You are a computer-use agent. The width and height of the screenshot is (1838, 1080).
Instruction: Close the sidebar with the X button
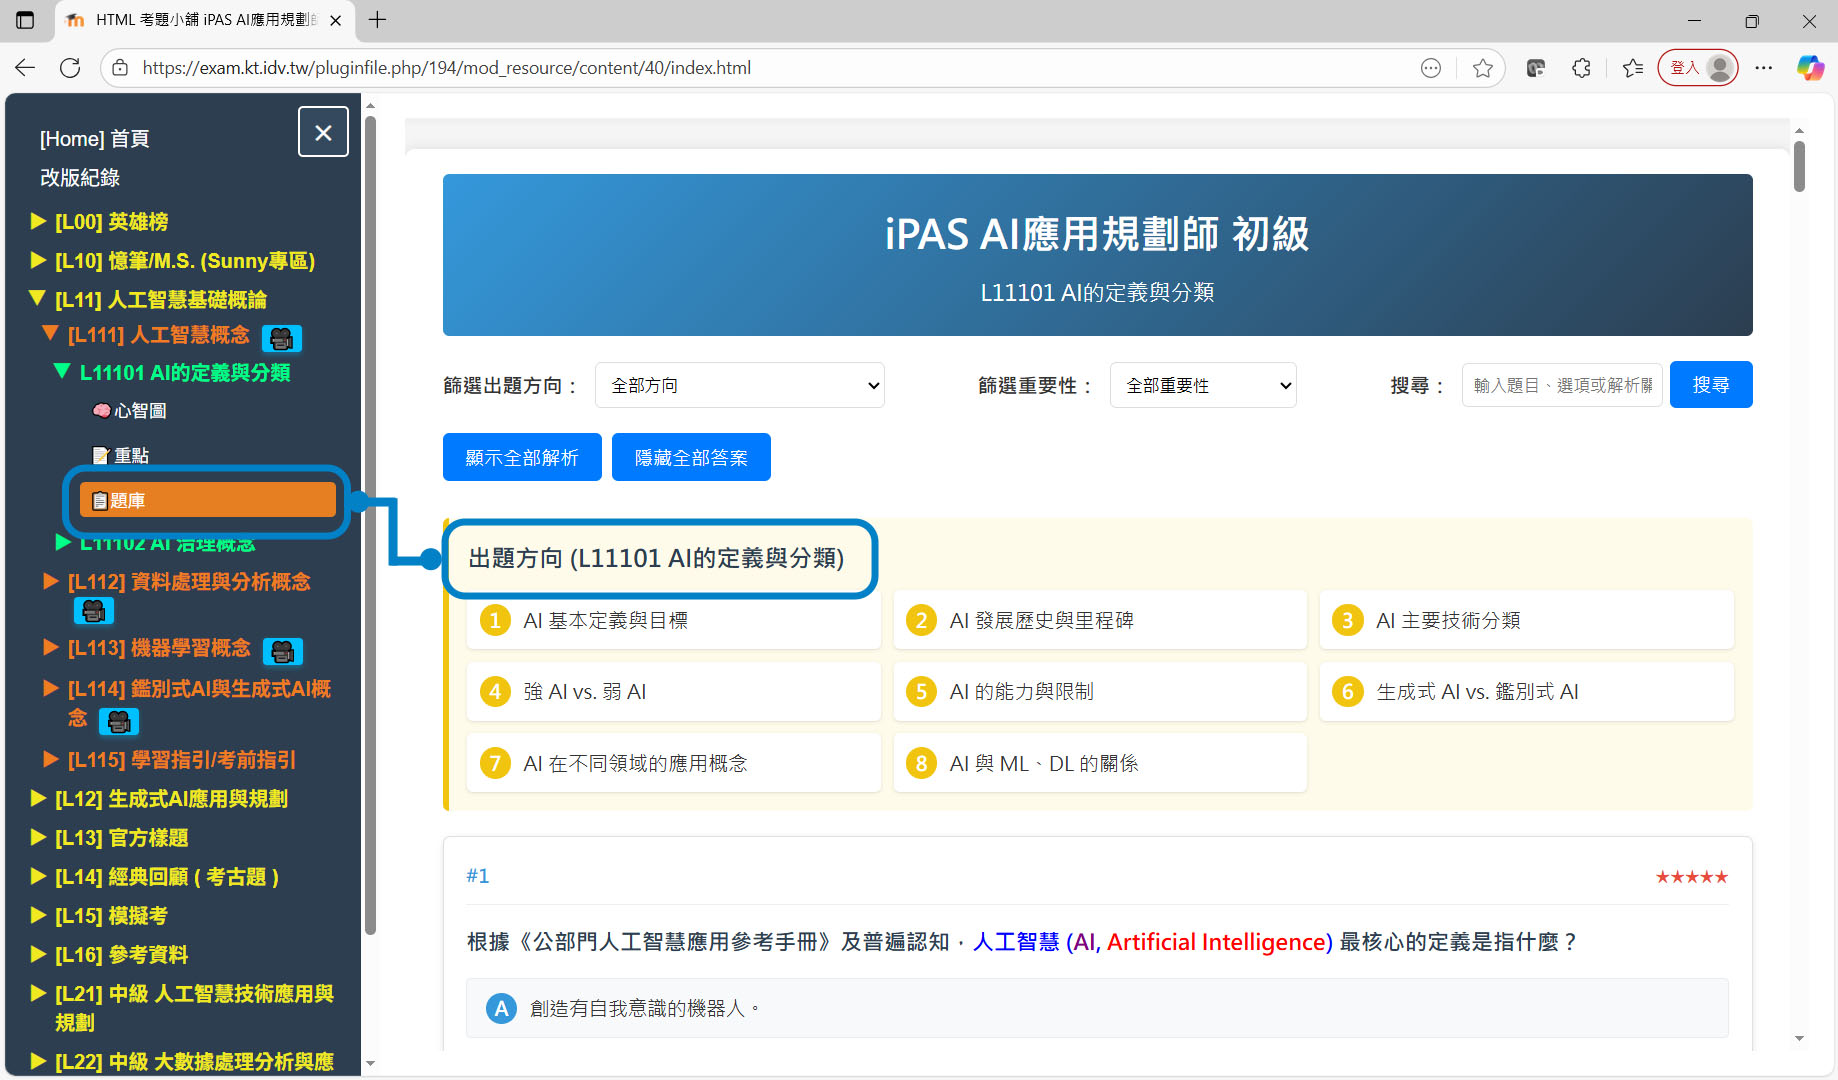(x=323, y=132)
